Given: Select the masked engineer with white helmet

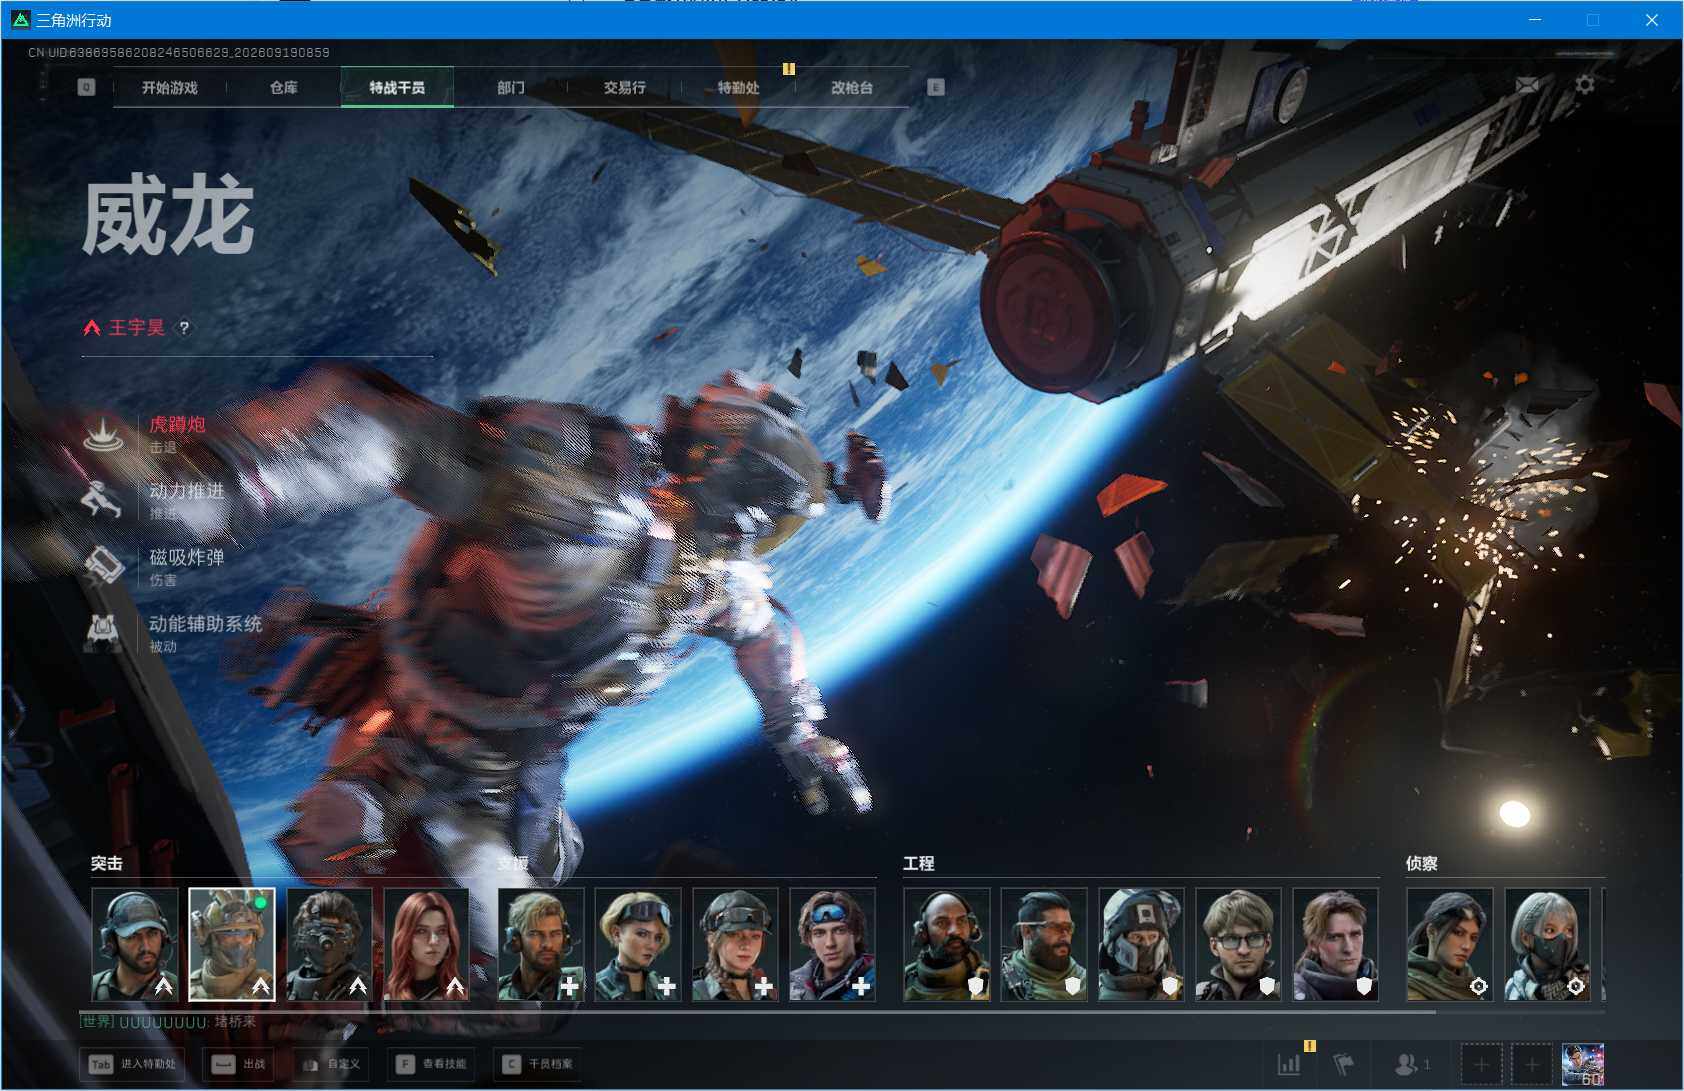Looking at the screenshot, I should click(x=1140, y=944).
